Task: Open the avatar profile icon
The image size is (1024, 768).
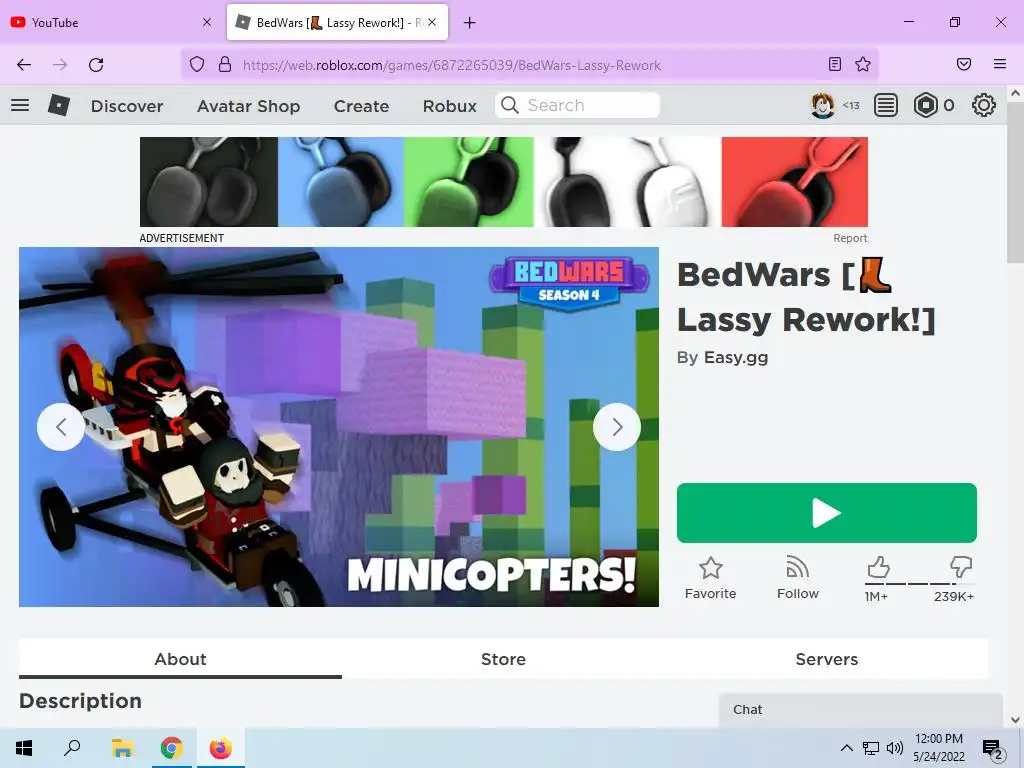Action: pyautogui.click(x=822, y=105)
